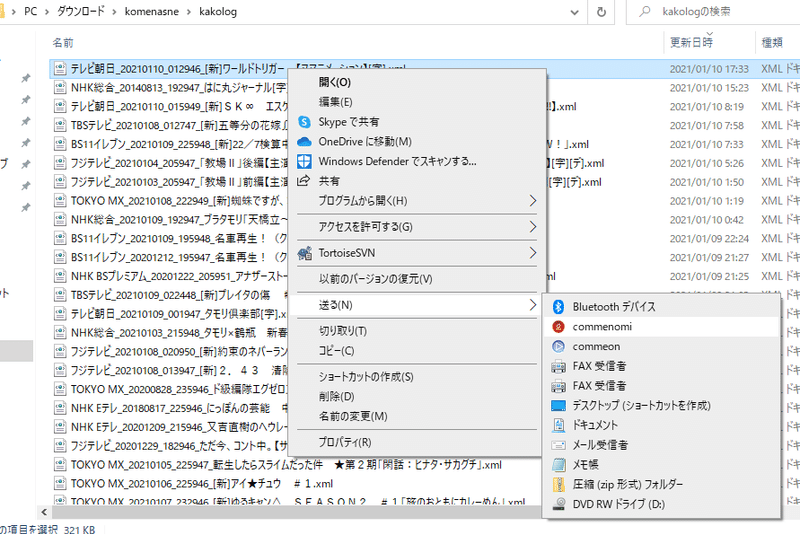Image resolution: width=800 pixels, height=534 pixels.
Task: Click ダウンロード in breadcrumb path
Action: [81, 11]
